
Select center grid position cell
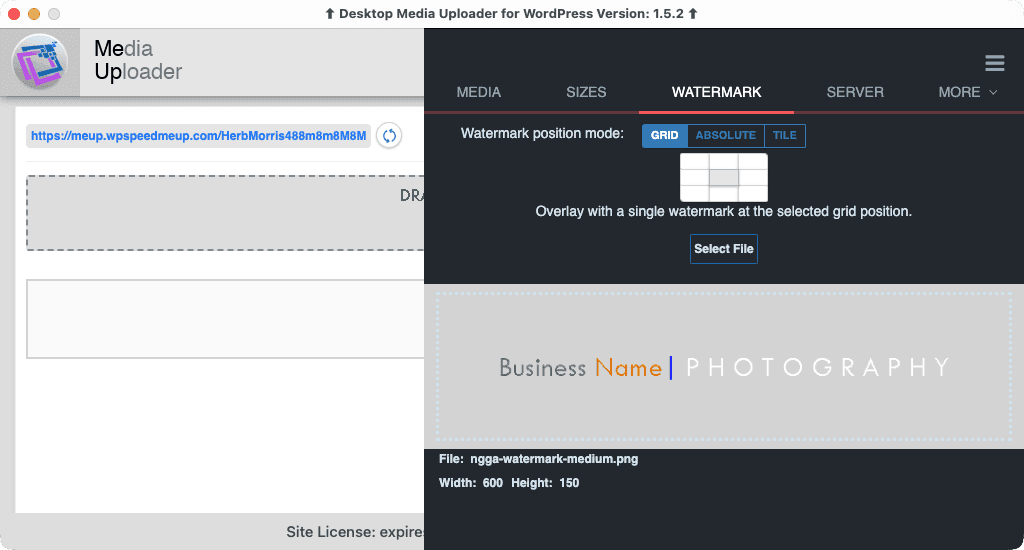point(724,178)
